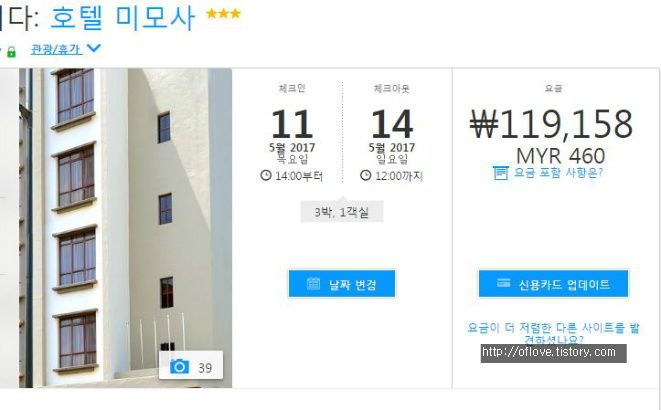Image resolution: width=661 pixels, height=410 pixels.
Task: Click the 3박, 1객실 stay summary label
Action: pos(341,212)
